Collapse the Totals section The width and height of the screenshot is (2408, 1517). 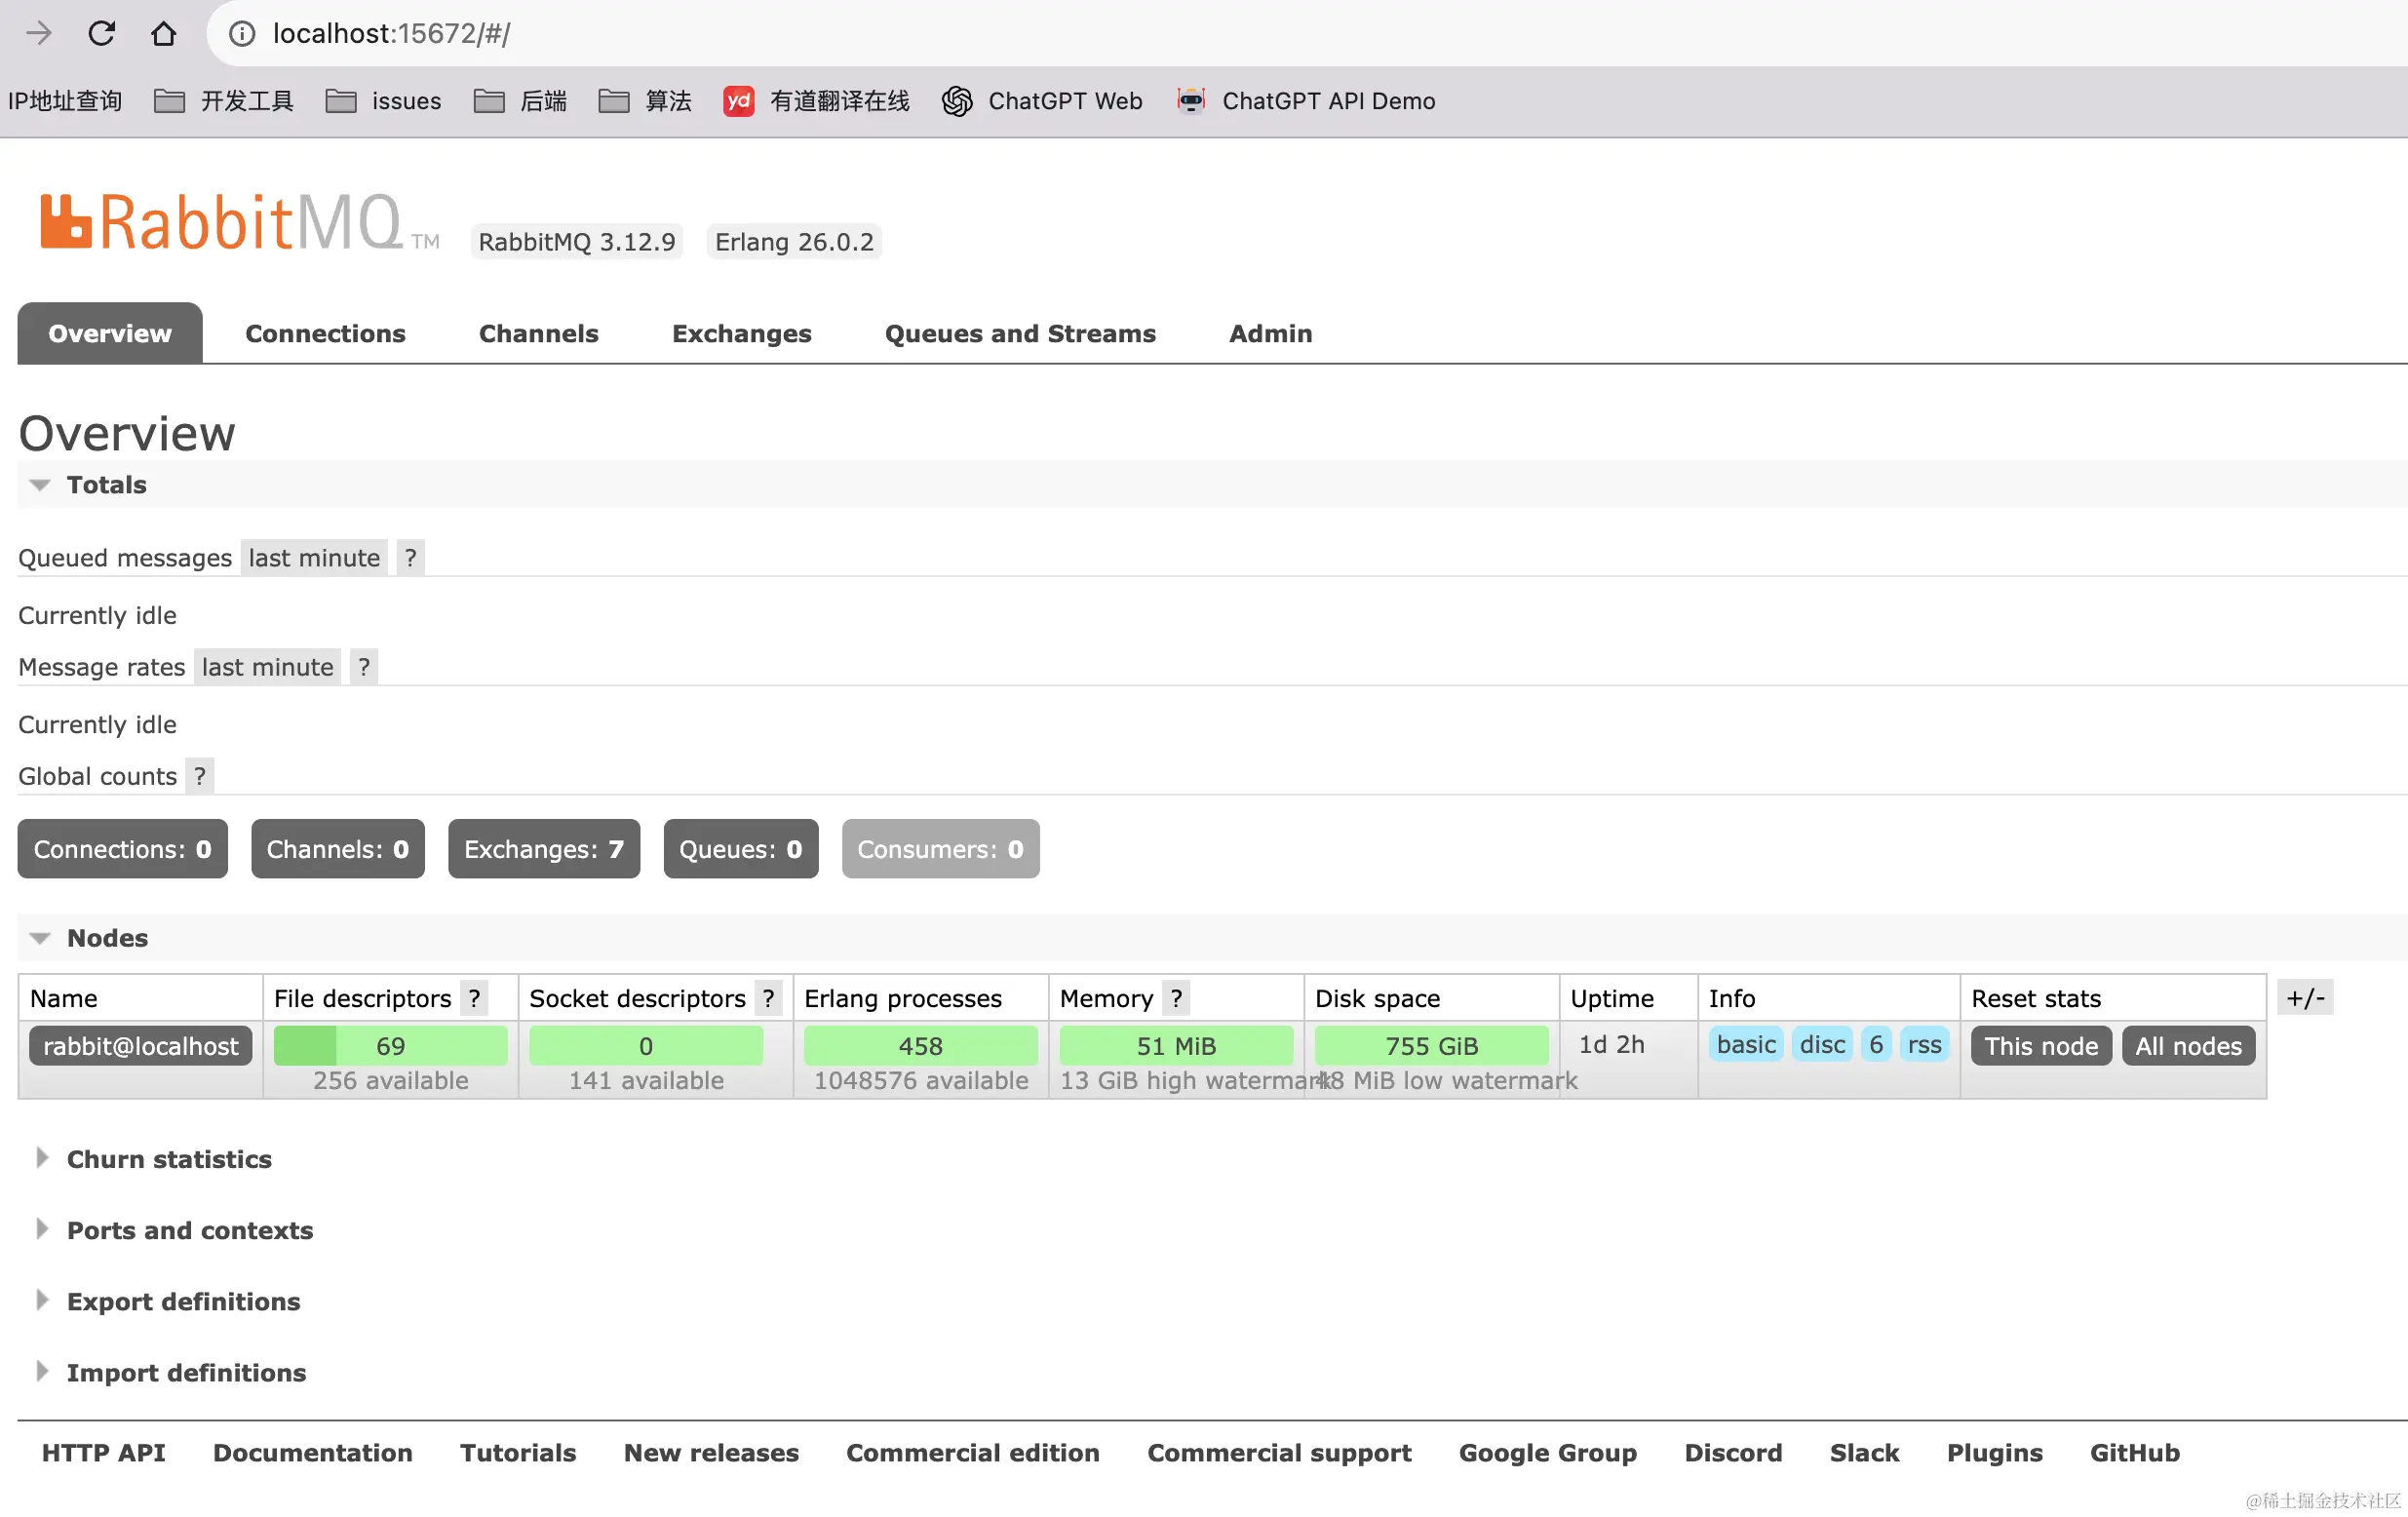coord(106,485)
